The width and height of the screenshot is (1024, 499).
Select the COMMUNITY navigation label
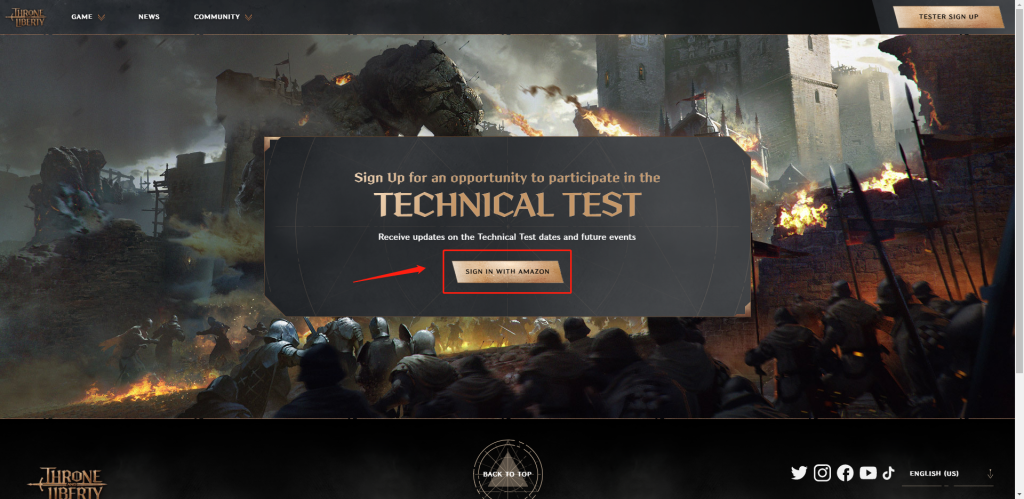pyautogui.click(x=217, y=17)
